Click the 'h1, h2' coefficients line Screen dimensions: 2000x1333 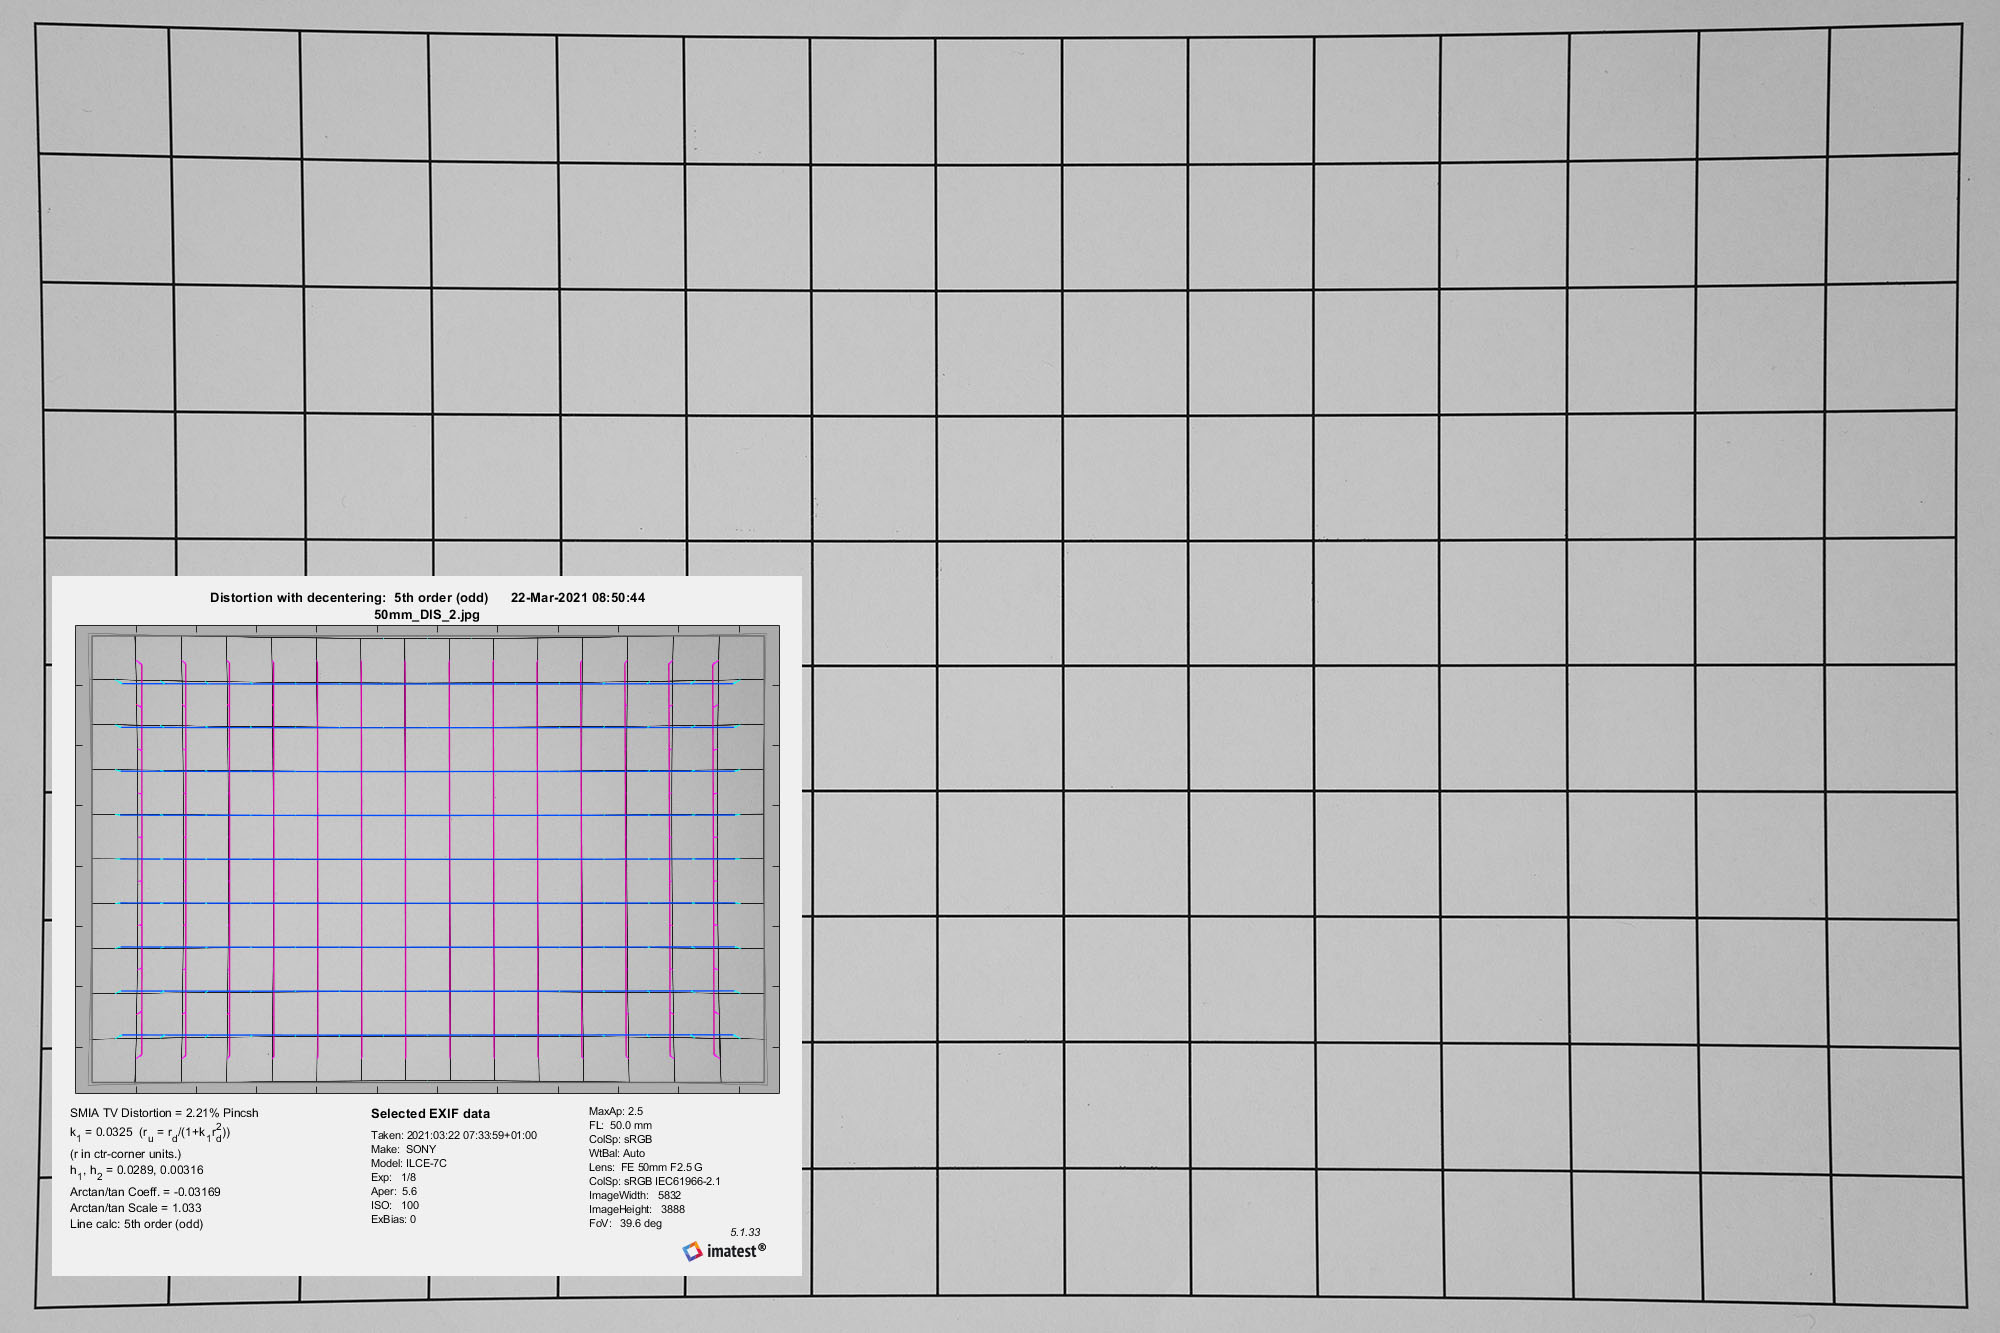[x=136, y=1170]
